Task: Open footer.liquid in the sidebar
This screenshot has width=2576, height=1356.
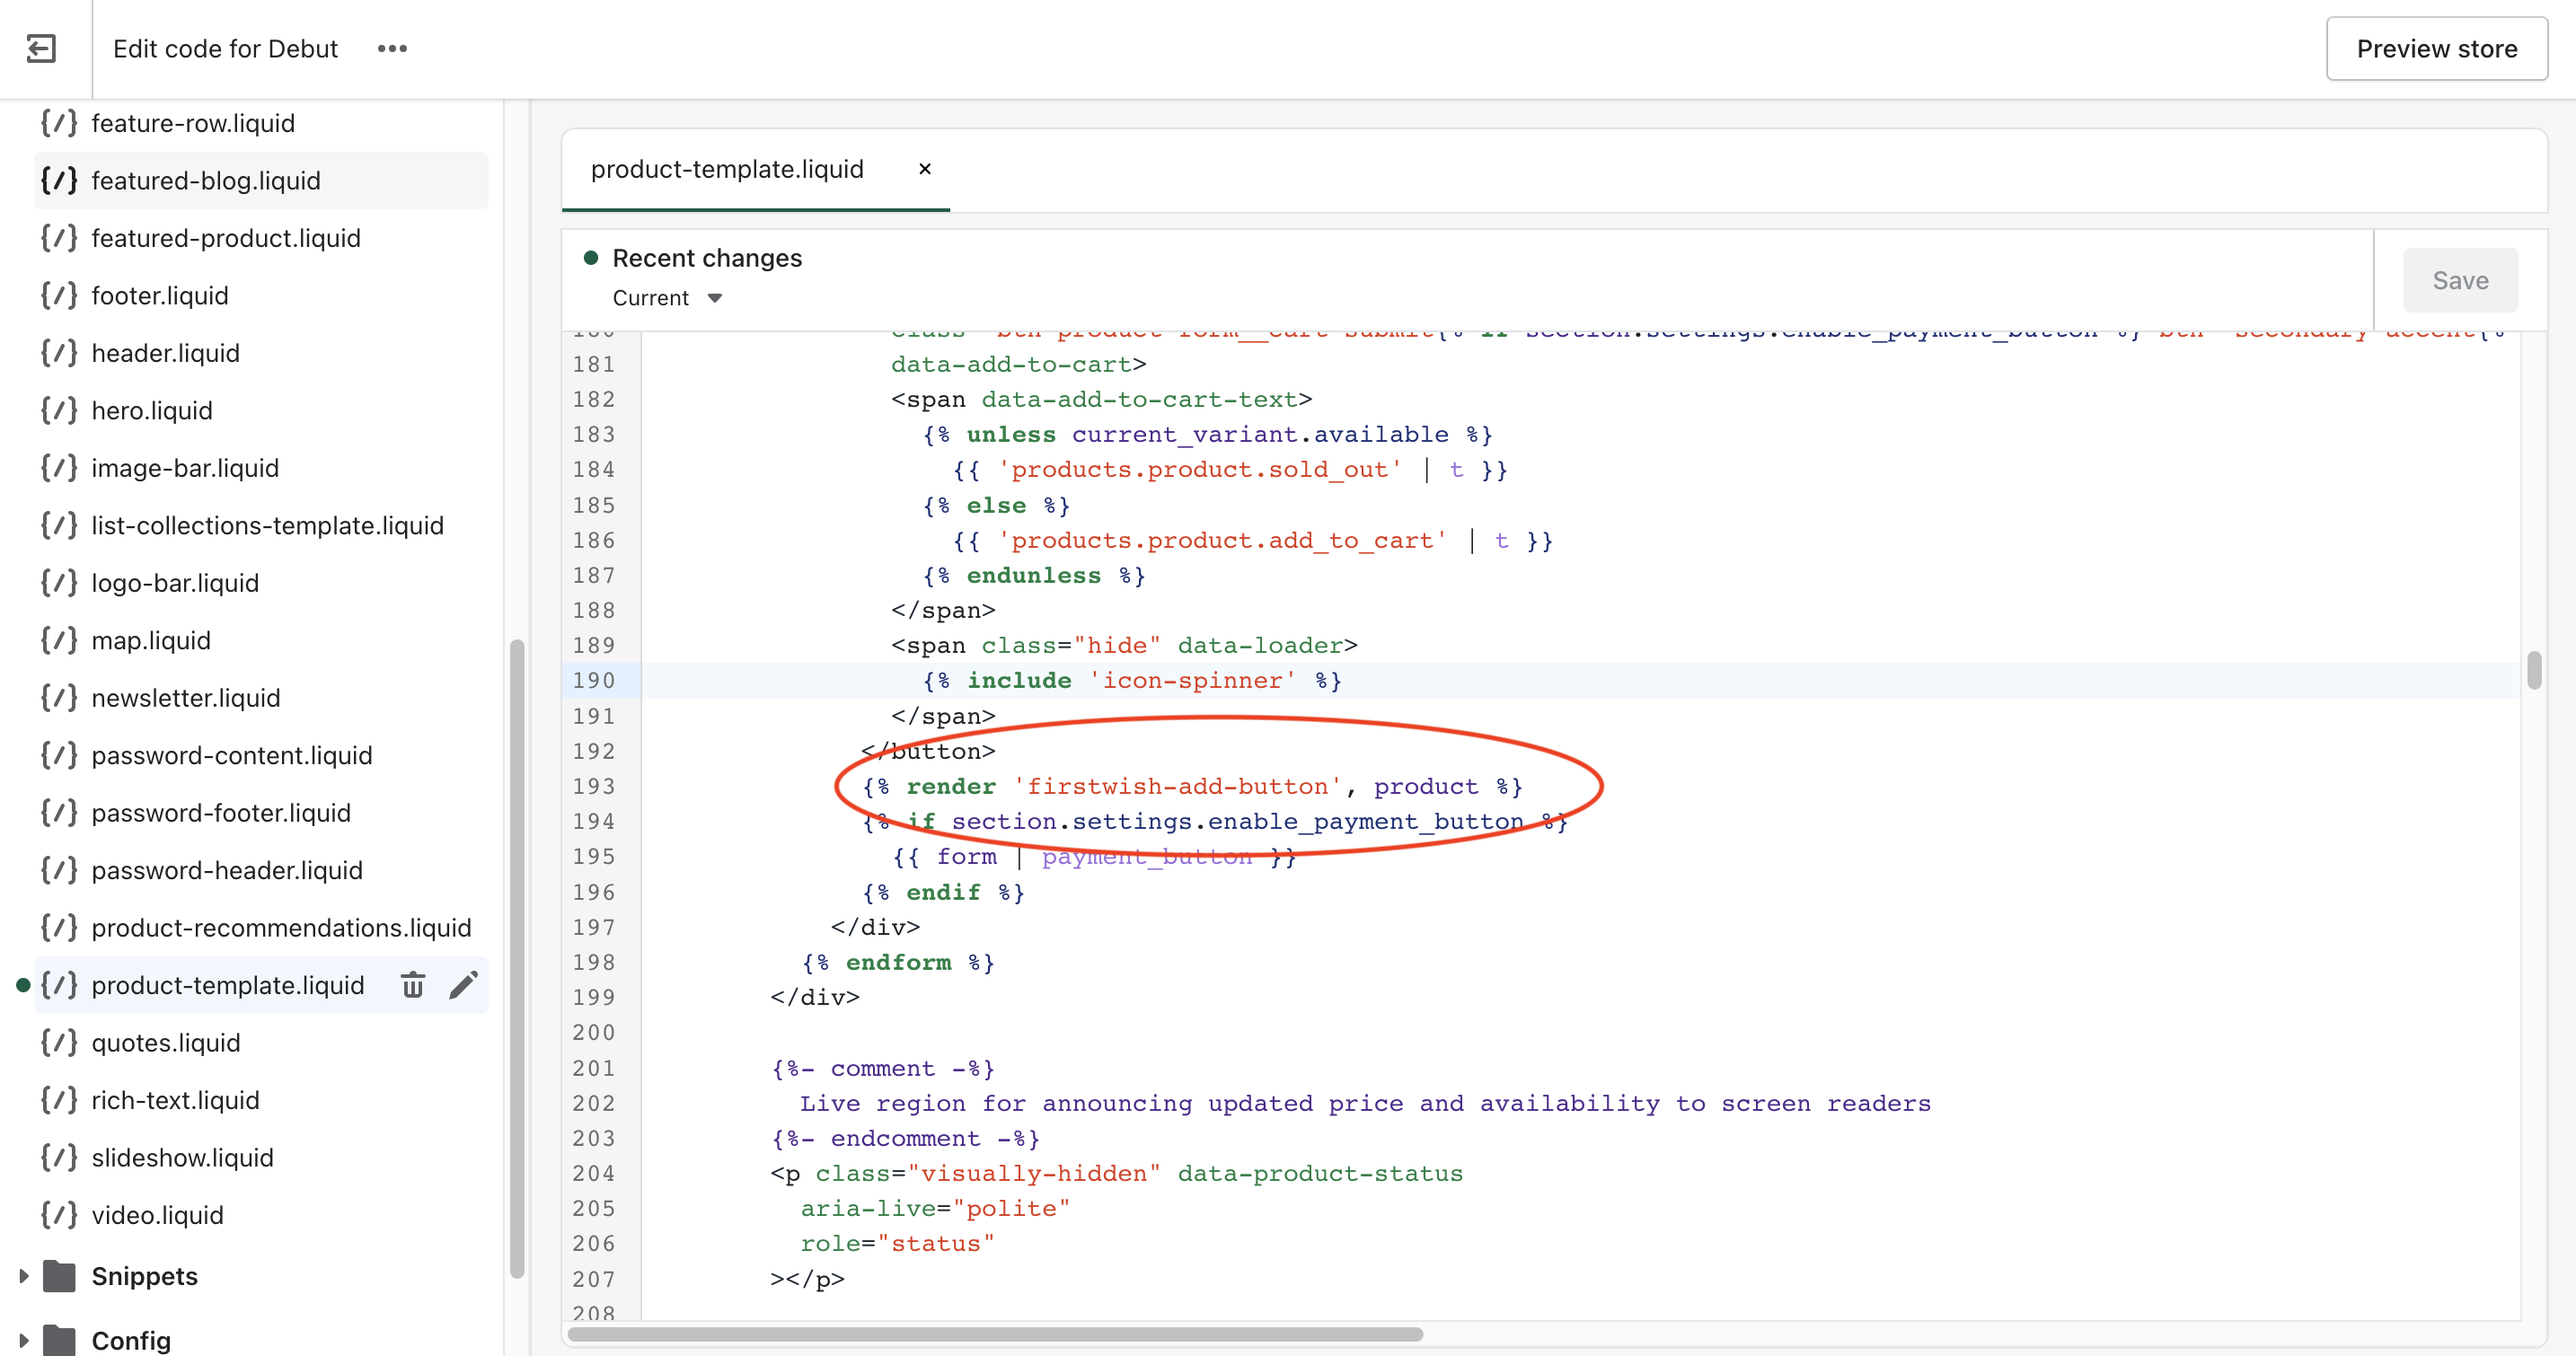Action: (160, 296)
